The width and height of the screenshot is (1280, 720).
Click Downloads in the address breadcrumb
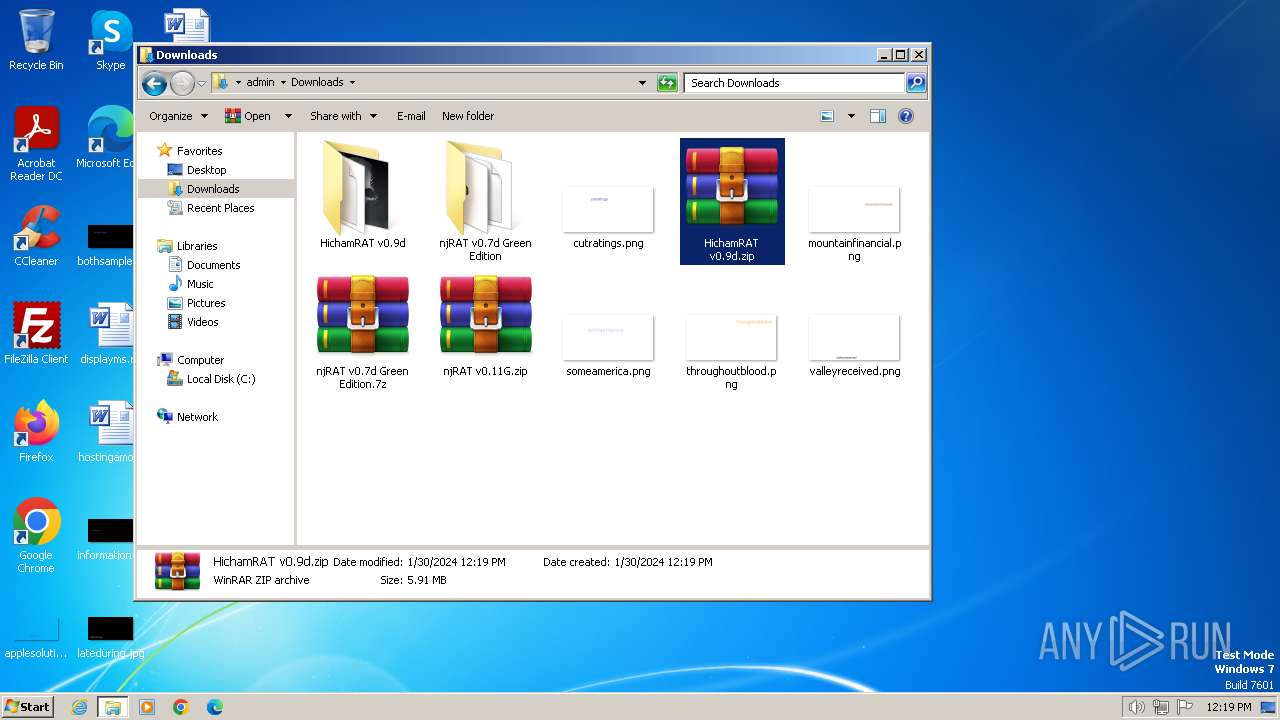tap(317, 83)
